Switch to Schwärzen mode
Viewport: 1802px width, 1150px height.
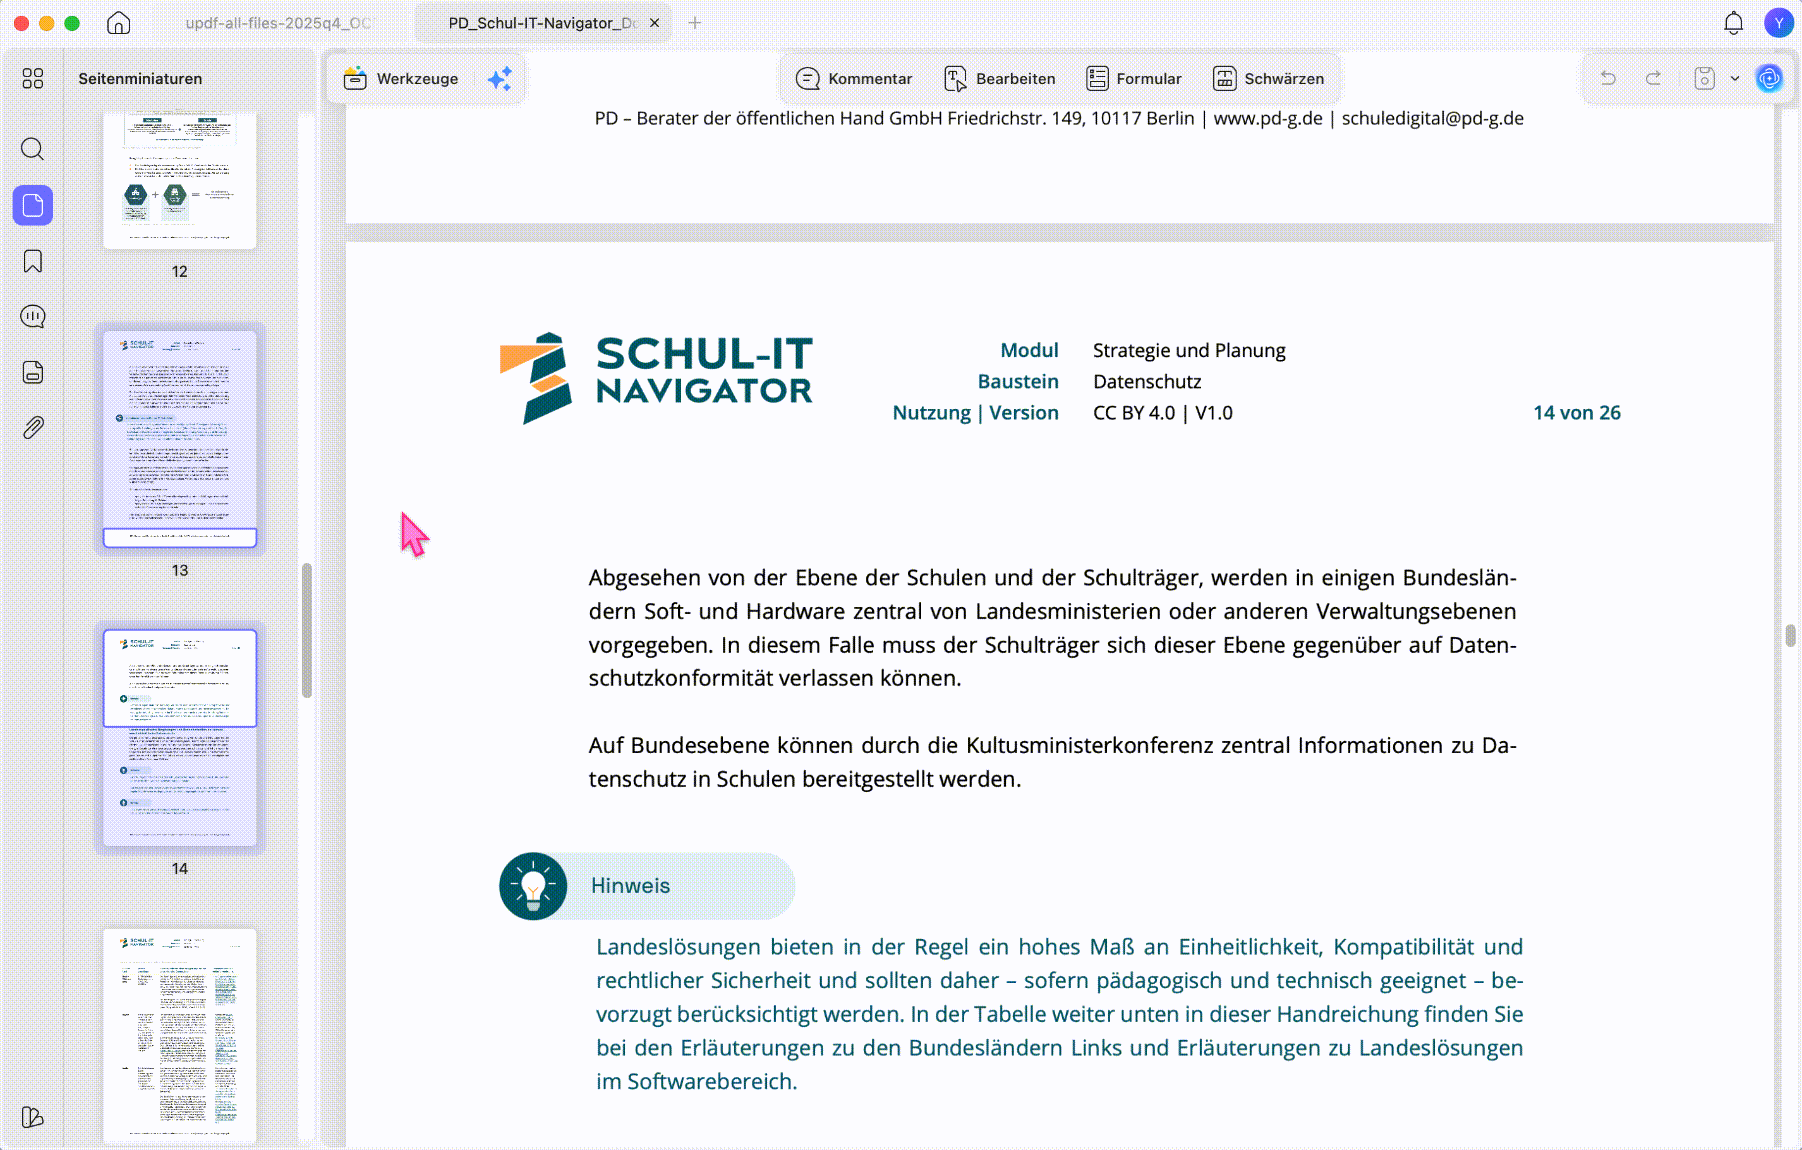(1268, 79)
